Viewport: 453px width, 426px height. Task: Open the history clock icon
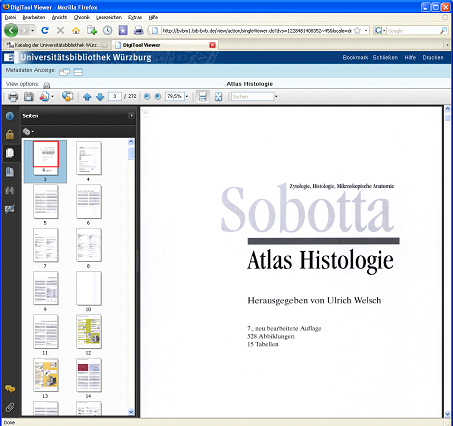pyautogui.click(x=107, y=31)
